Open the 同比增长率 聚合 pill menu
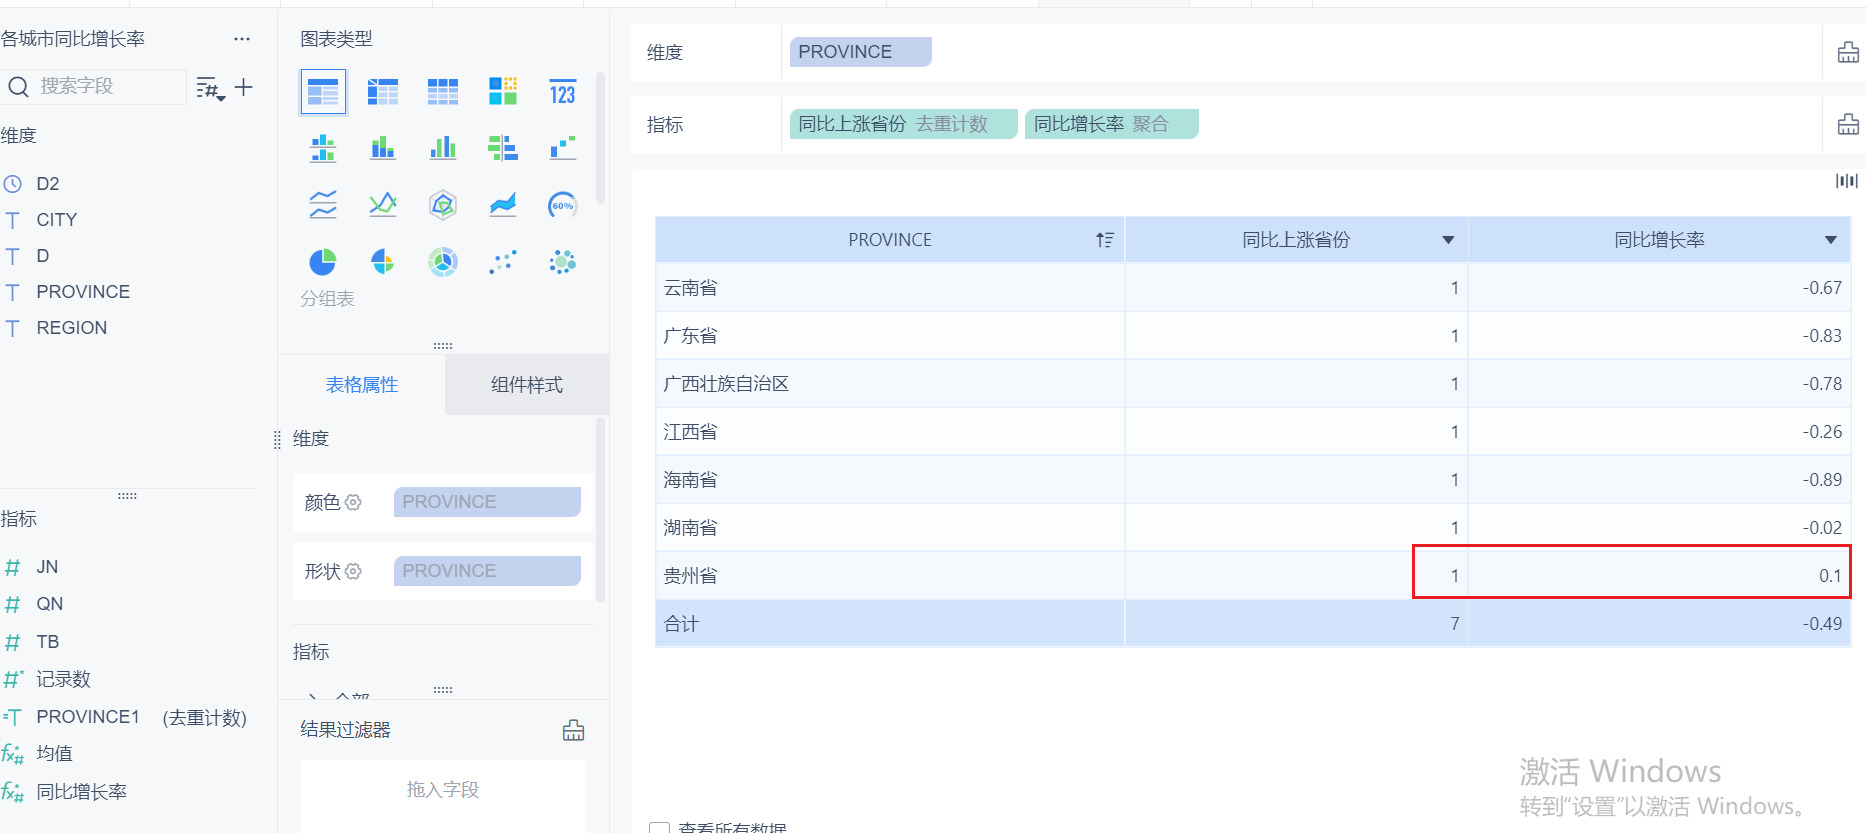Viewport: 1866px width, 833px height. pyautogui.click(x=1112, y=124)
